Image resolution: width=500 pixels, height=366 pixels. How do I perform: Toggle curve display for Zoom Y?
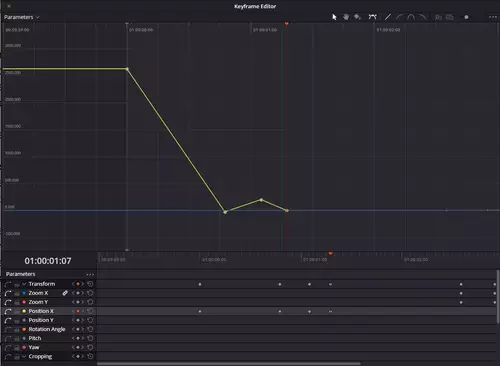point(8,302)
